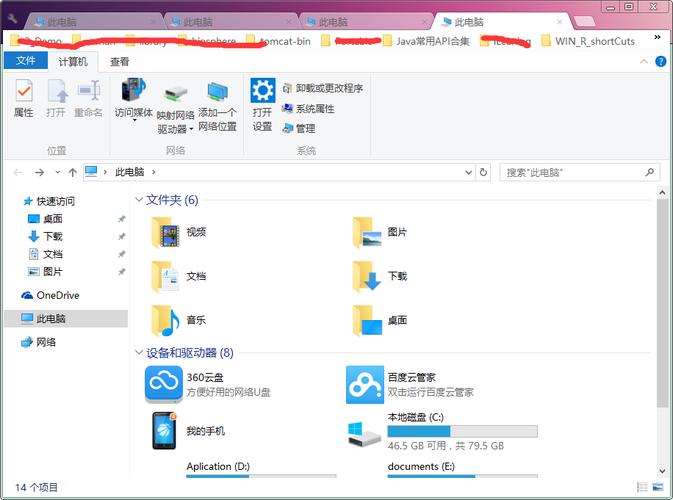
Task: Expand the chevron after 此电脑 in address bar
Action: (x=154, y=172)
